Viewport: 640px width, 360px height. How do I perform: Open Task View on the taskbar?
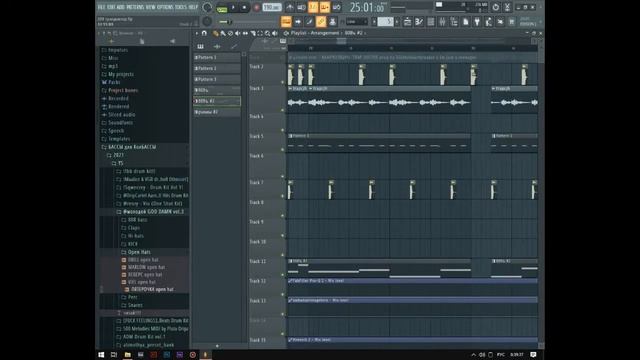[x=114, y=355]
